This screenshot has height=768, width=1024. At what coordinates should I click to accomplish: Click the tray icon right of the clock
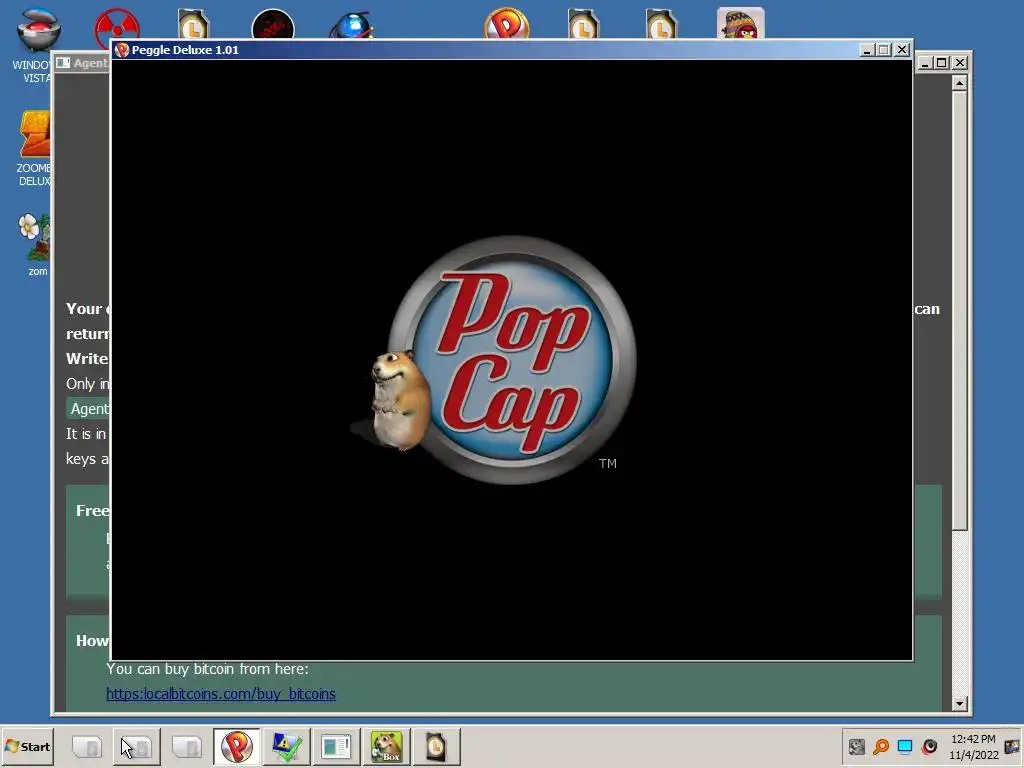1014,746
